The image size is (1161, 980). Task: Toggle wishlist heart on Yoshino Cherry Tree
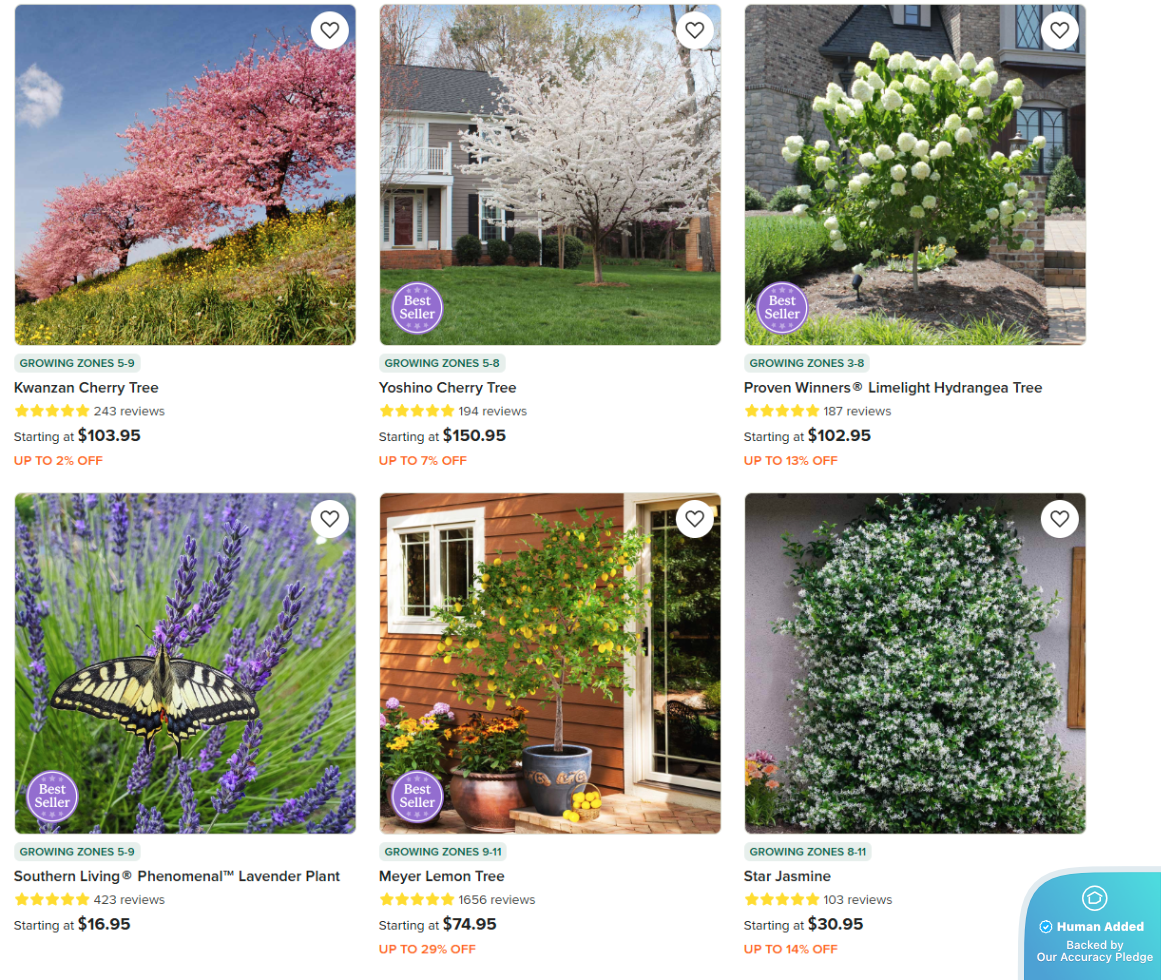pos(695,30)
